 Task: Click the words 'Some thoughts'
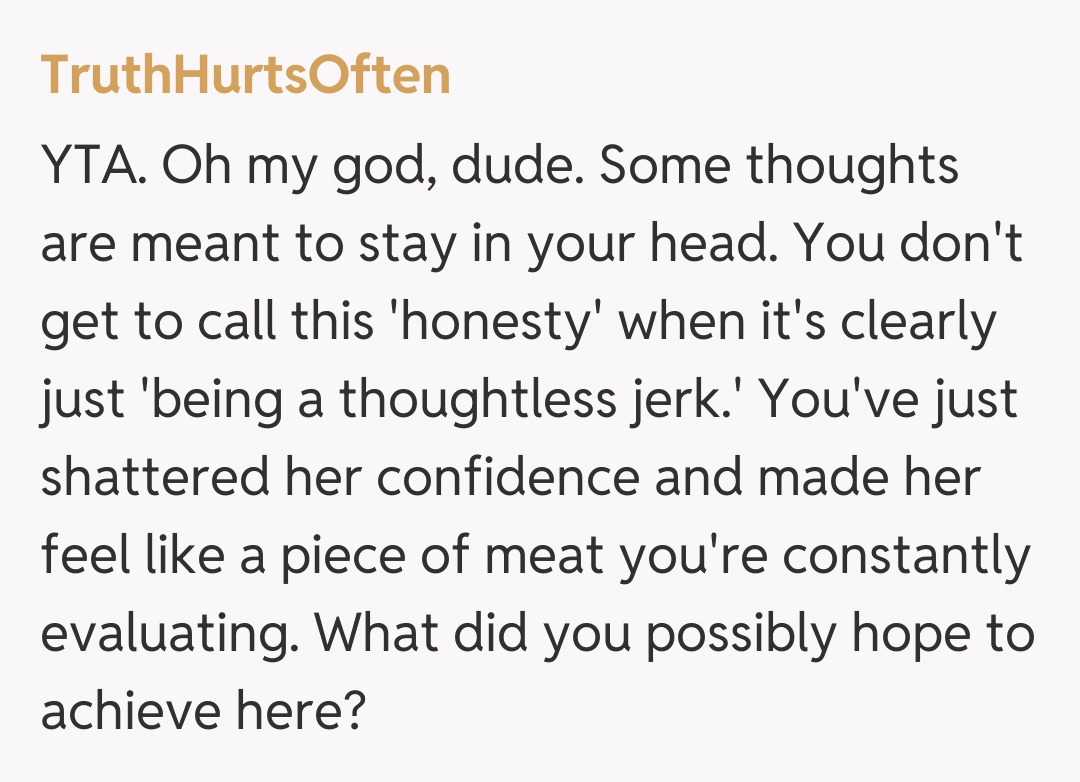(x=779, y=167)
